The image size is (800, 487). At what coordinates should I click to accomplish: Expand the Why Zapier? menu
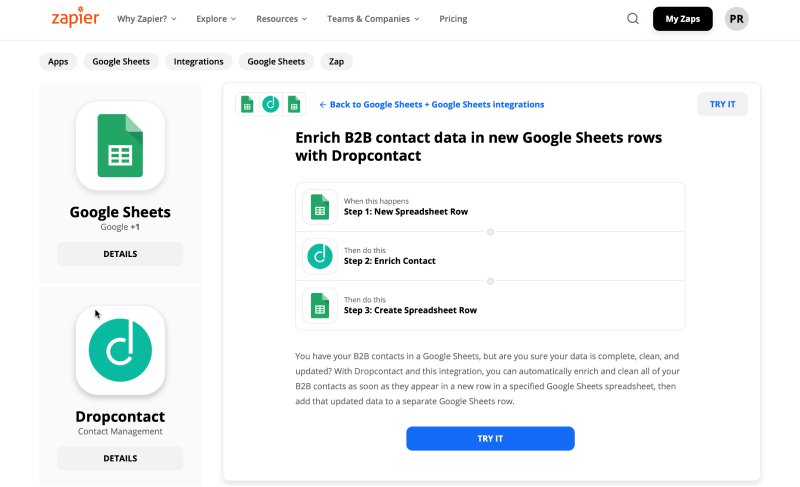146,19
